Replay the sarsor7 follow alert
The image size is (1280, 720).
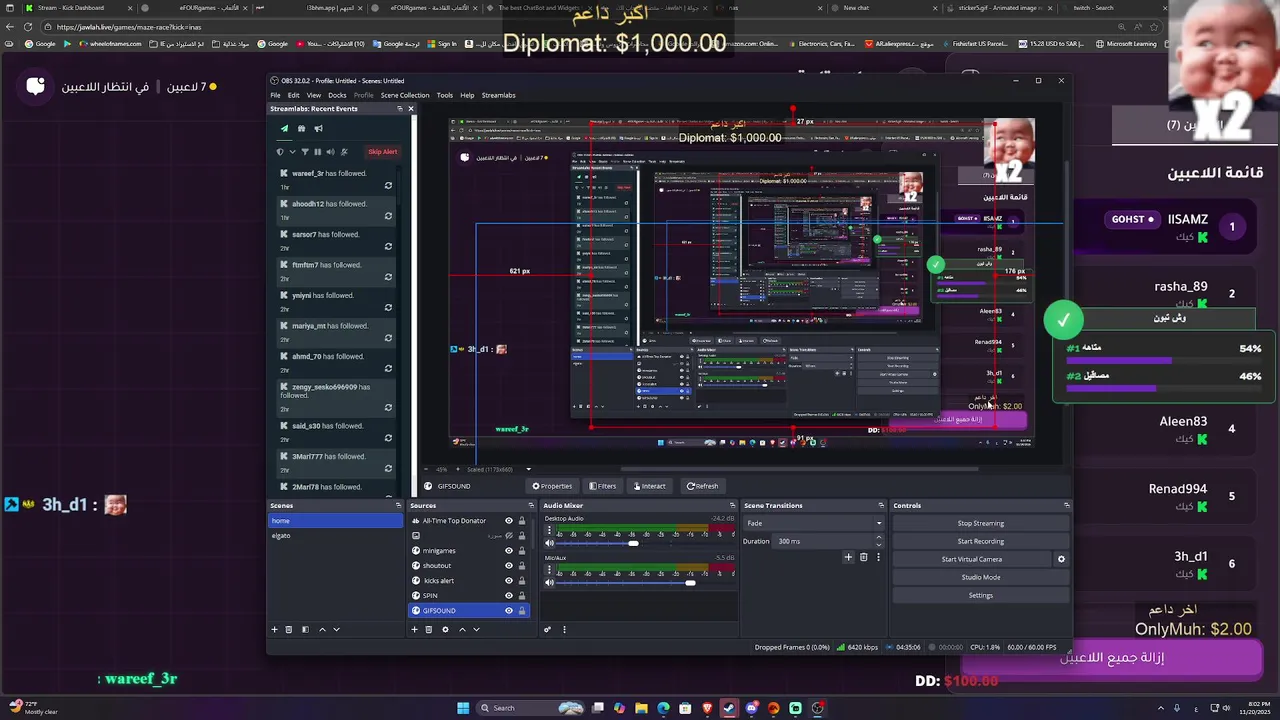[x=388, y=247]
